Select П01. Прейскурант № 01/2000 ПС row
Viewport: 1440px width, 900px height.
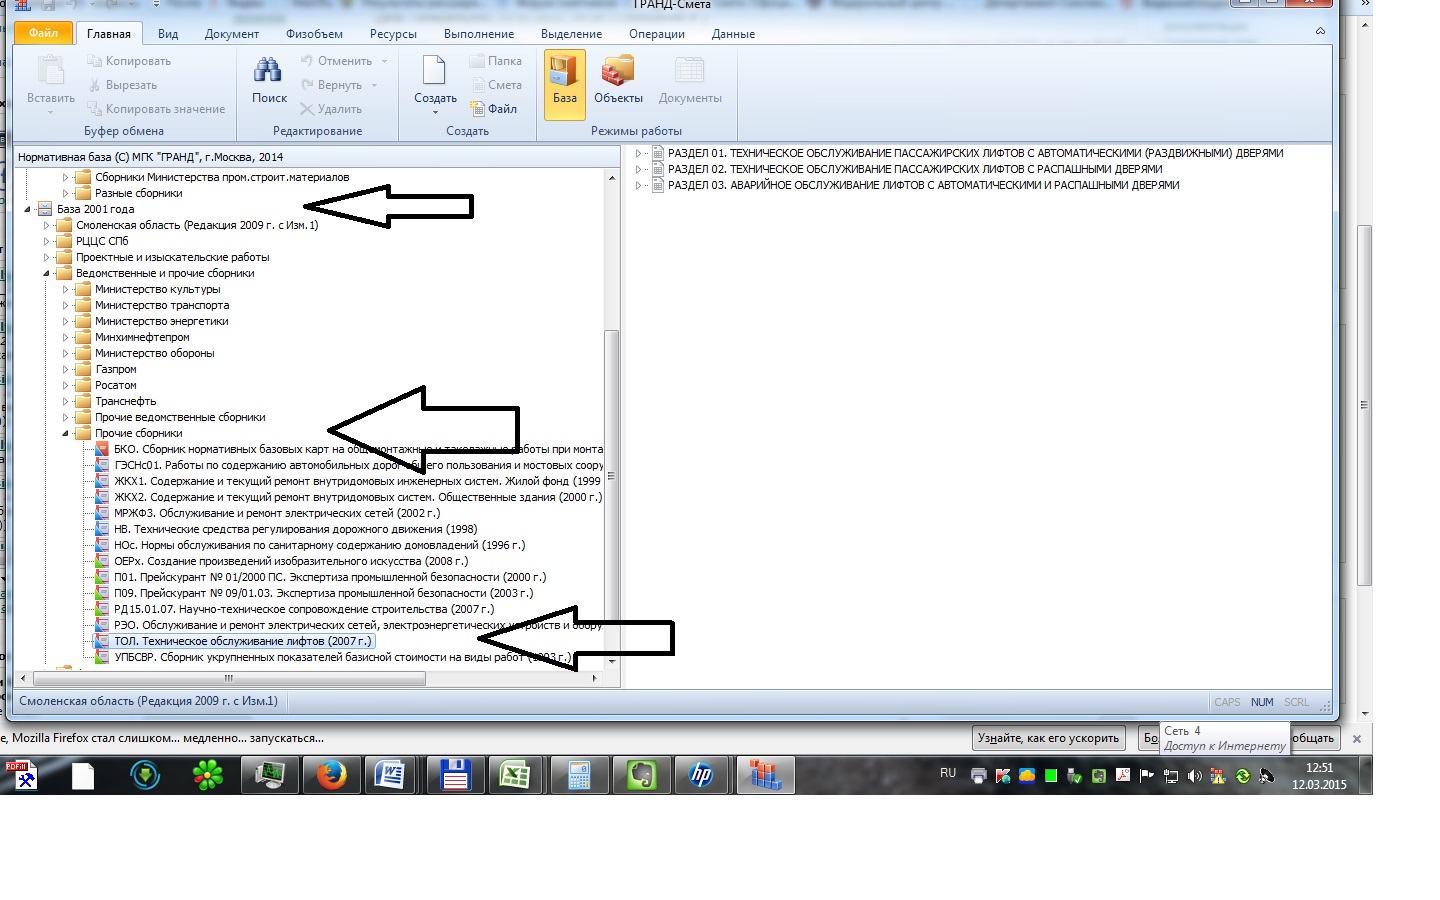[329, 577]
